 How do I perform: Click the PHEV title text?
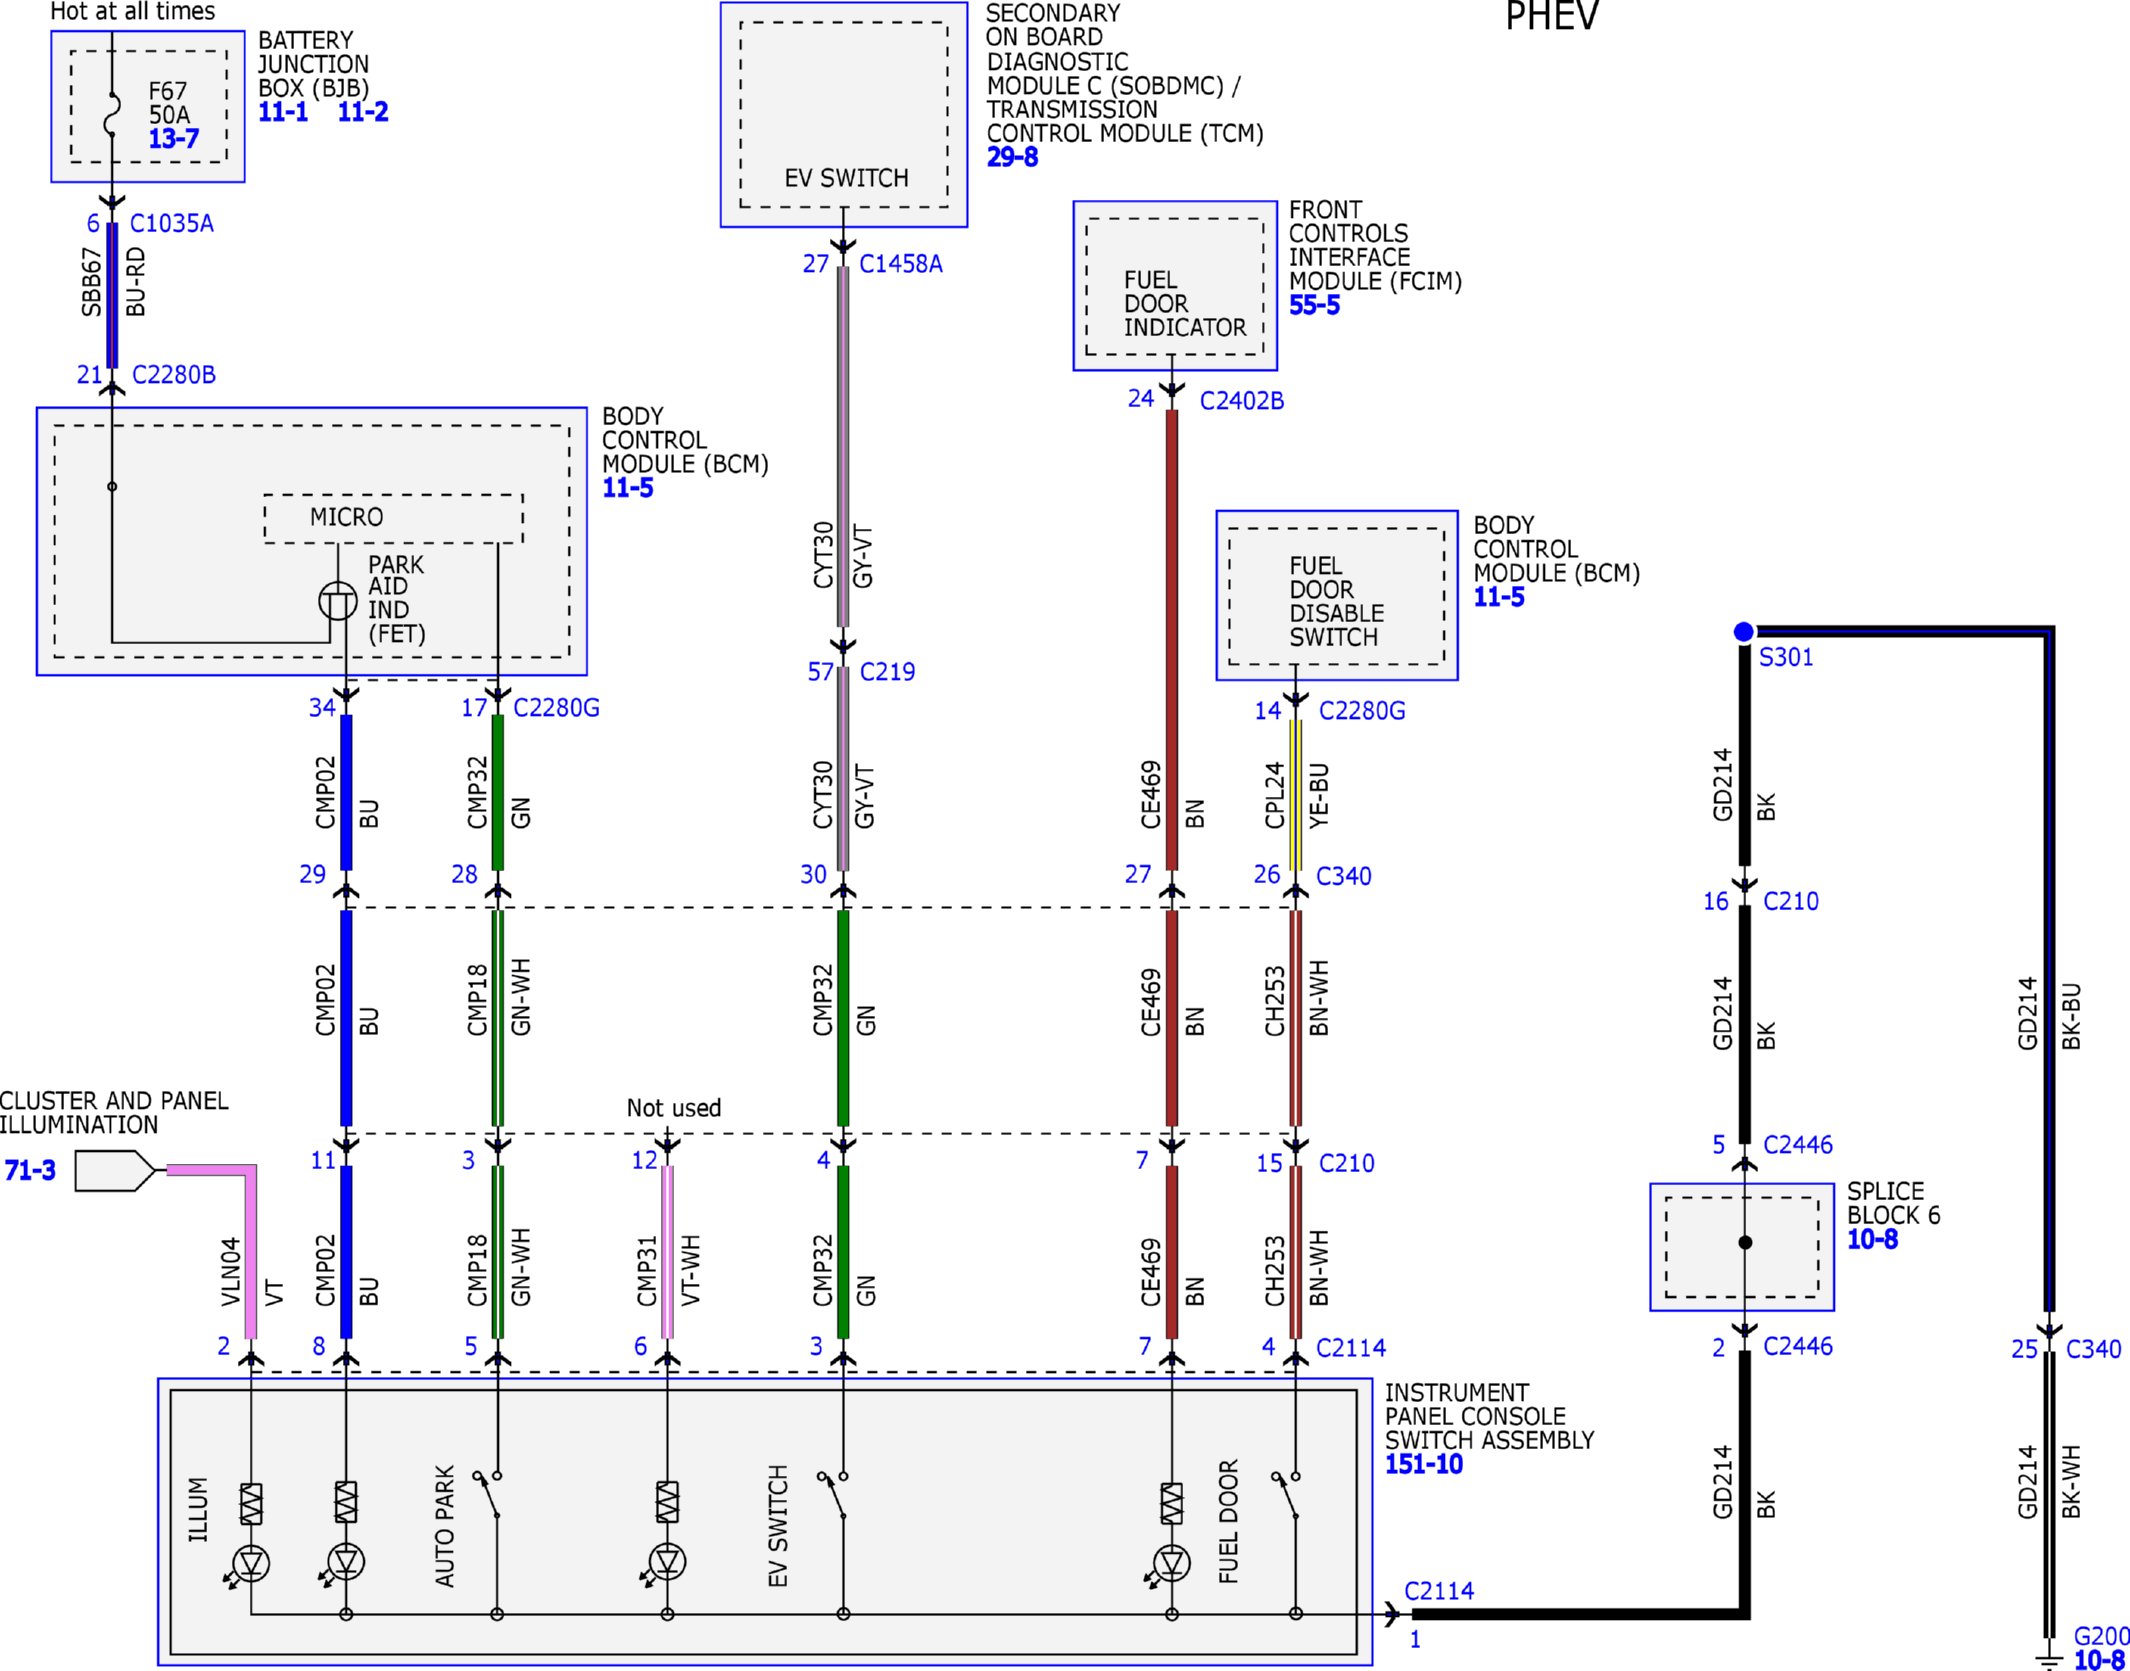[1552, 16]
